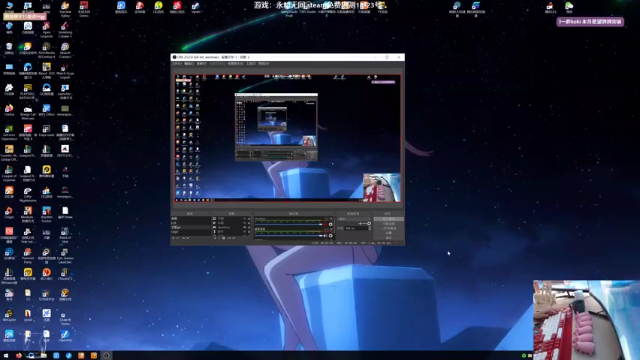
Task: Add a scene with the plus icon
Action: pyautogui.click(x=173, y=238)
